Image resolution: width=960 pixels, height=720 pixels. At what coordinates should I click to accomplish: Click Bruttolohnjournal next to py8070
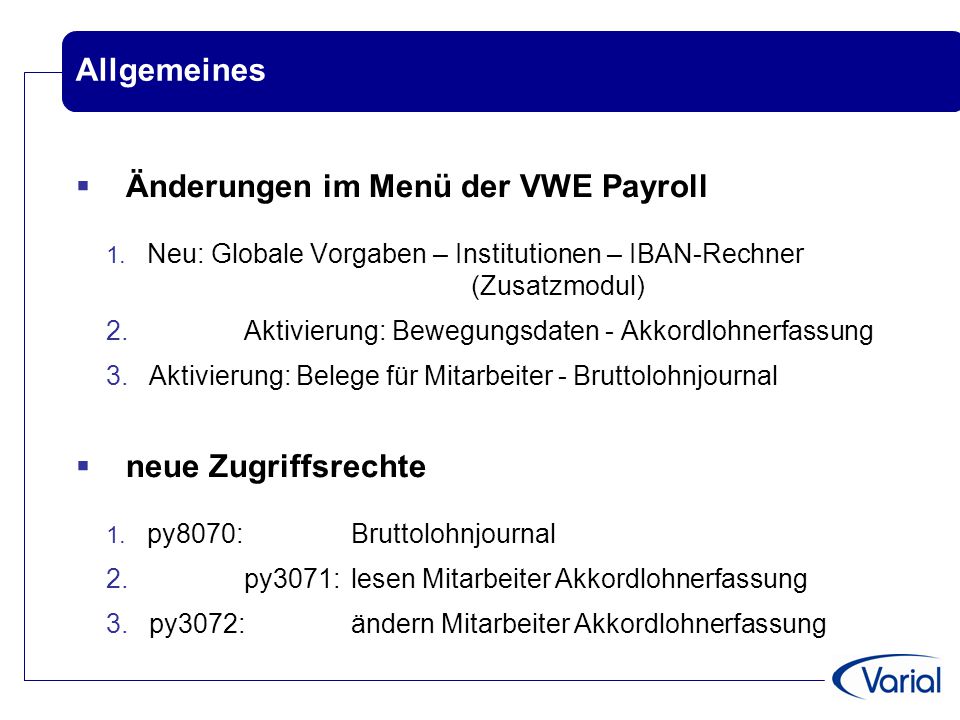click(x=453, y=534)
